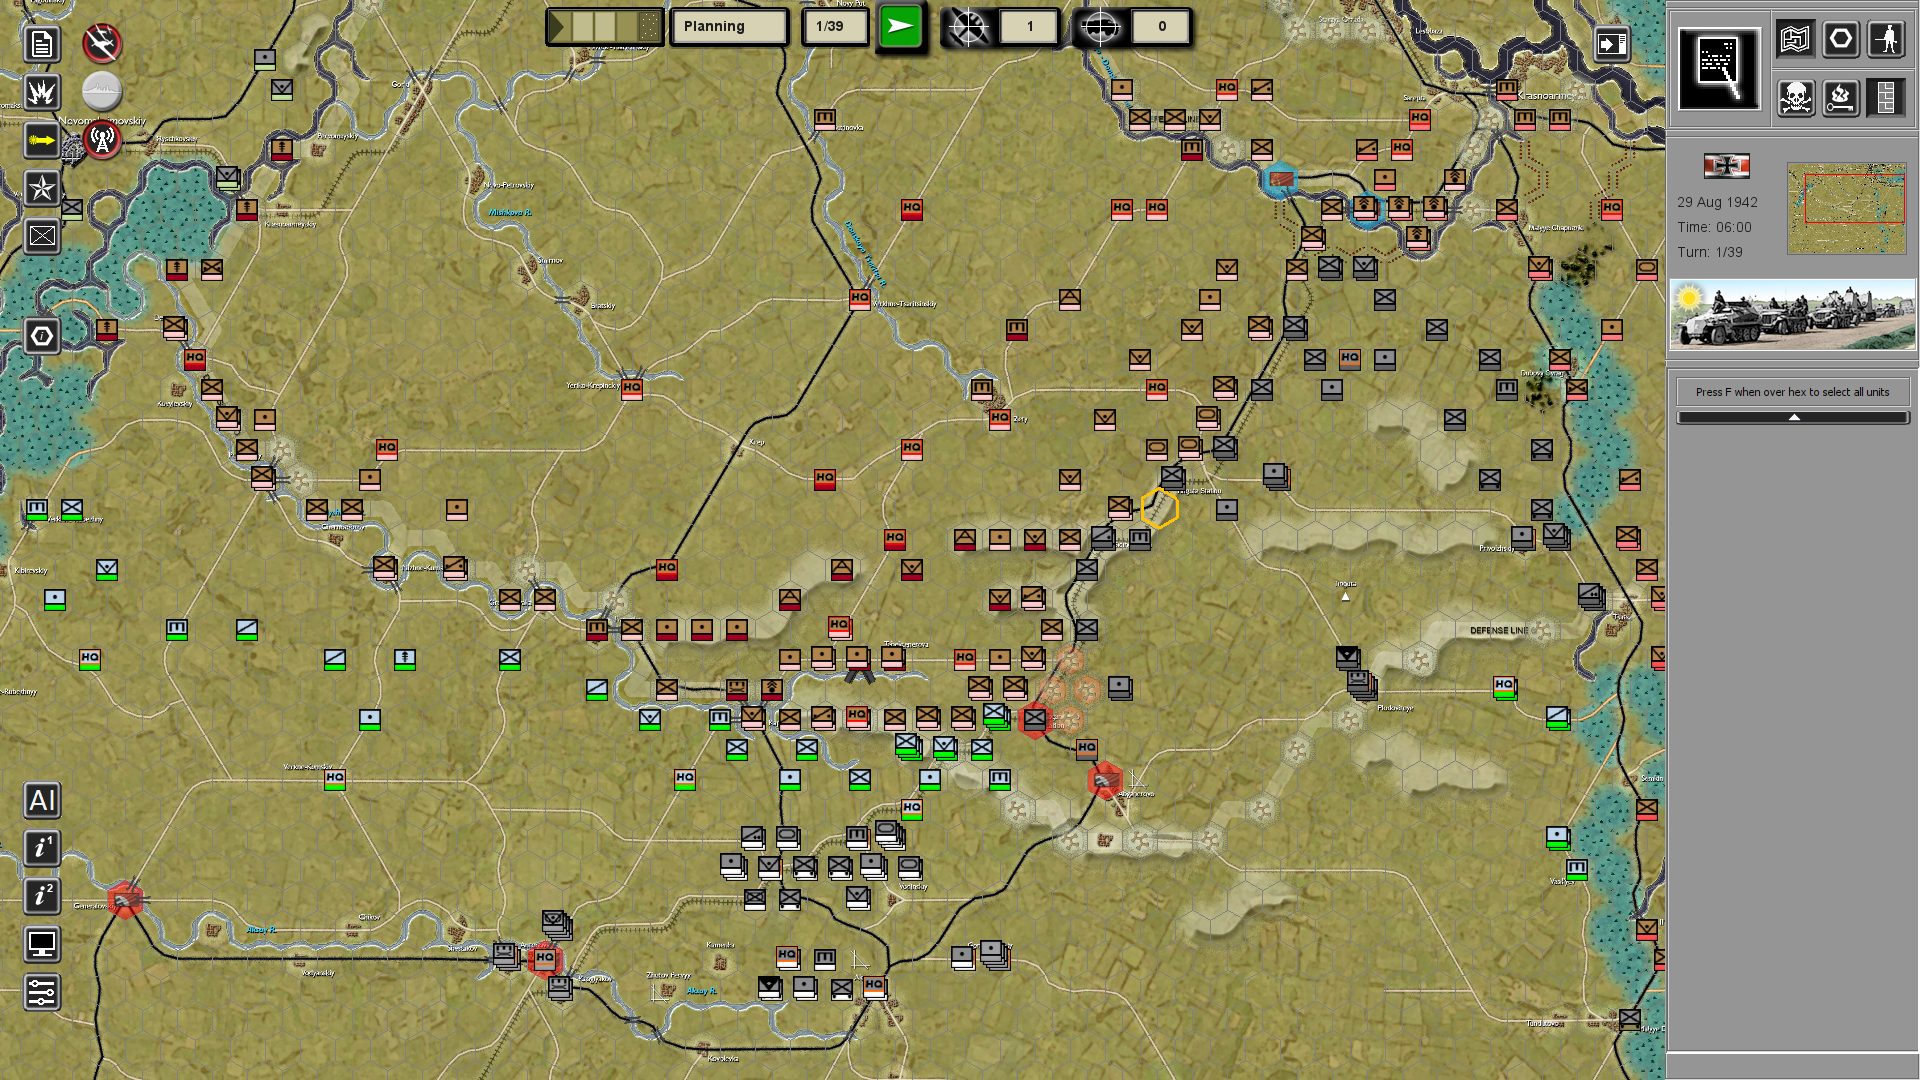
Task: Toggle the NATO unit symbol display
Action: point(41,236)
